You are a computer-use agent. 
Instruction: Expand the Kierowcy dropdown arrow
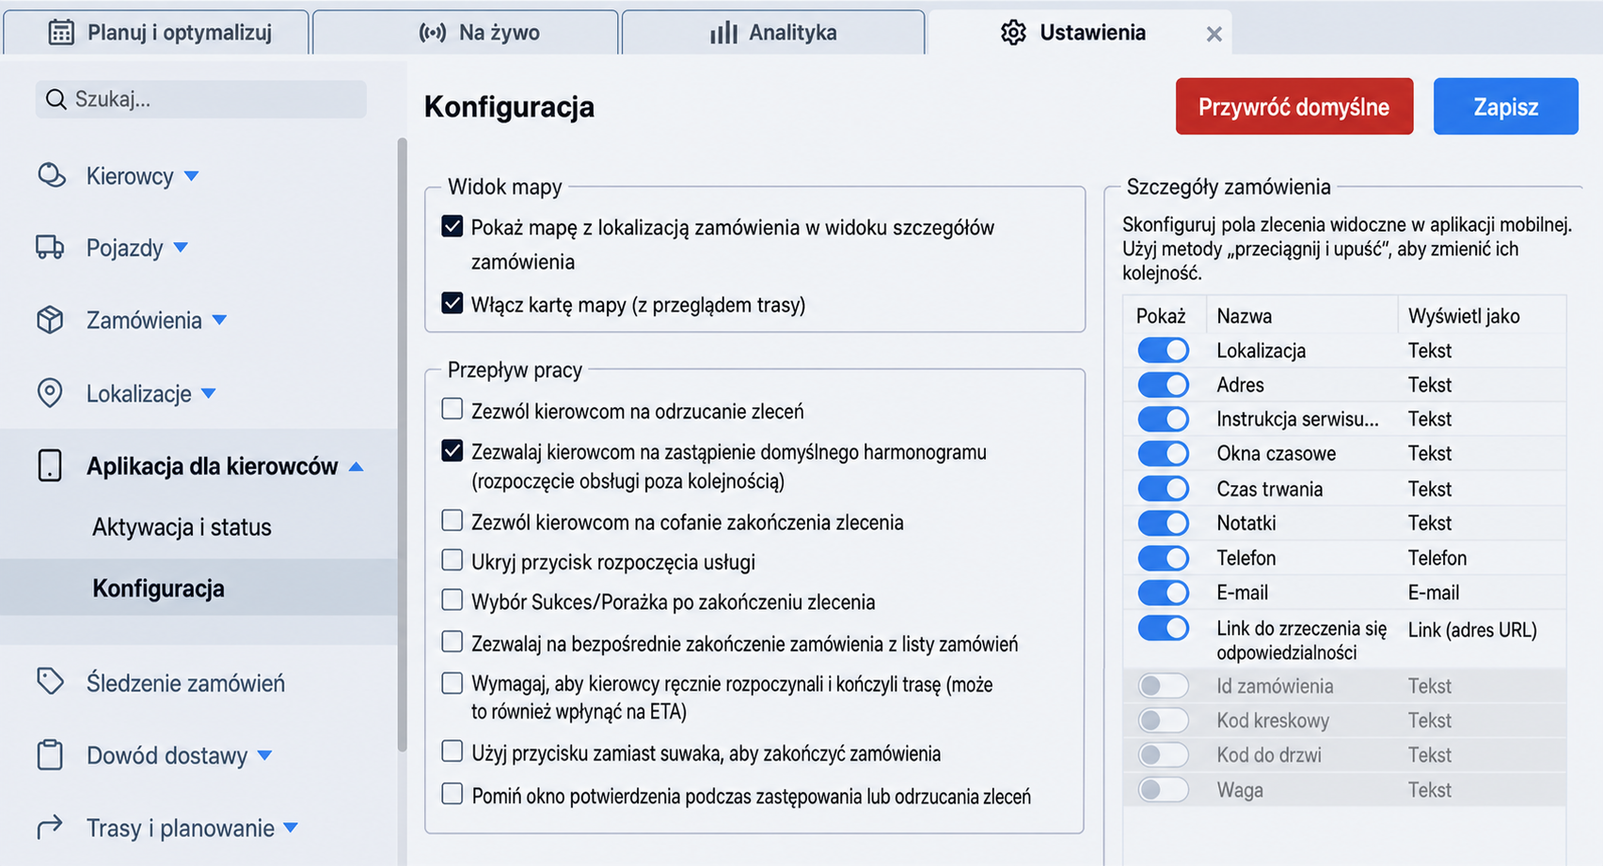click(192, 176)
